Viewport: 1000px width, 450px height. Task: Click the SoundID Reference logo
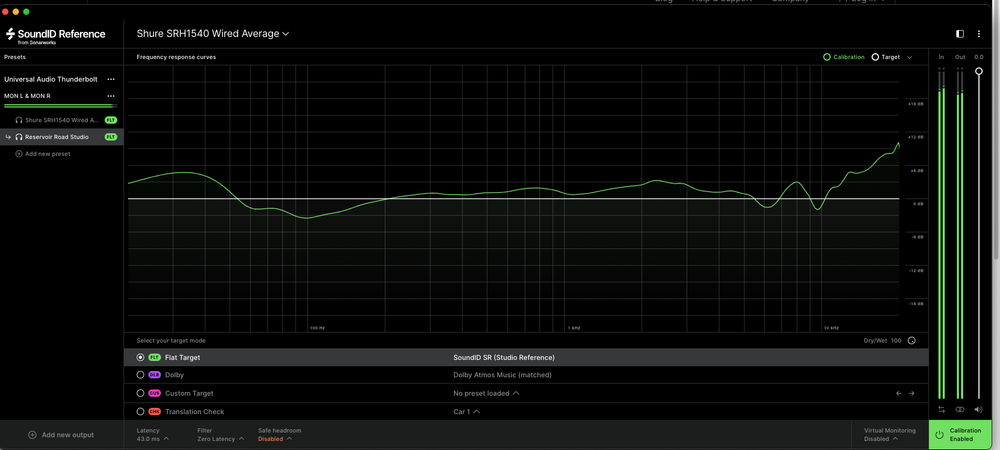[55, 36]
